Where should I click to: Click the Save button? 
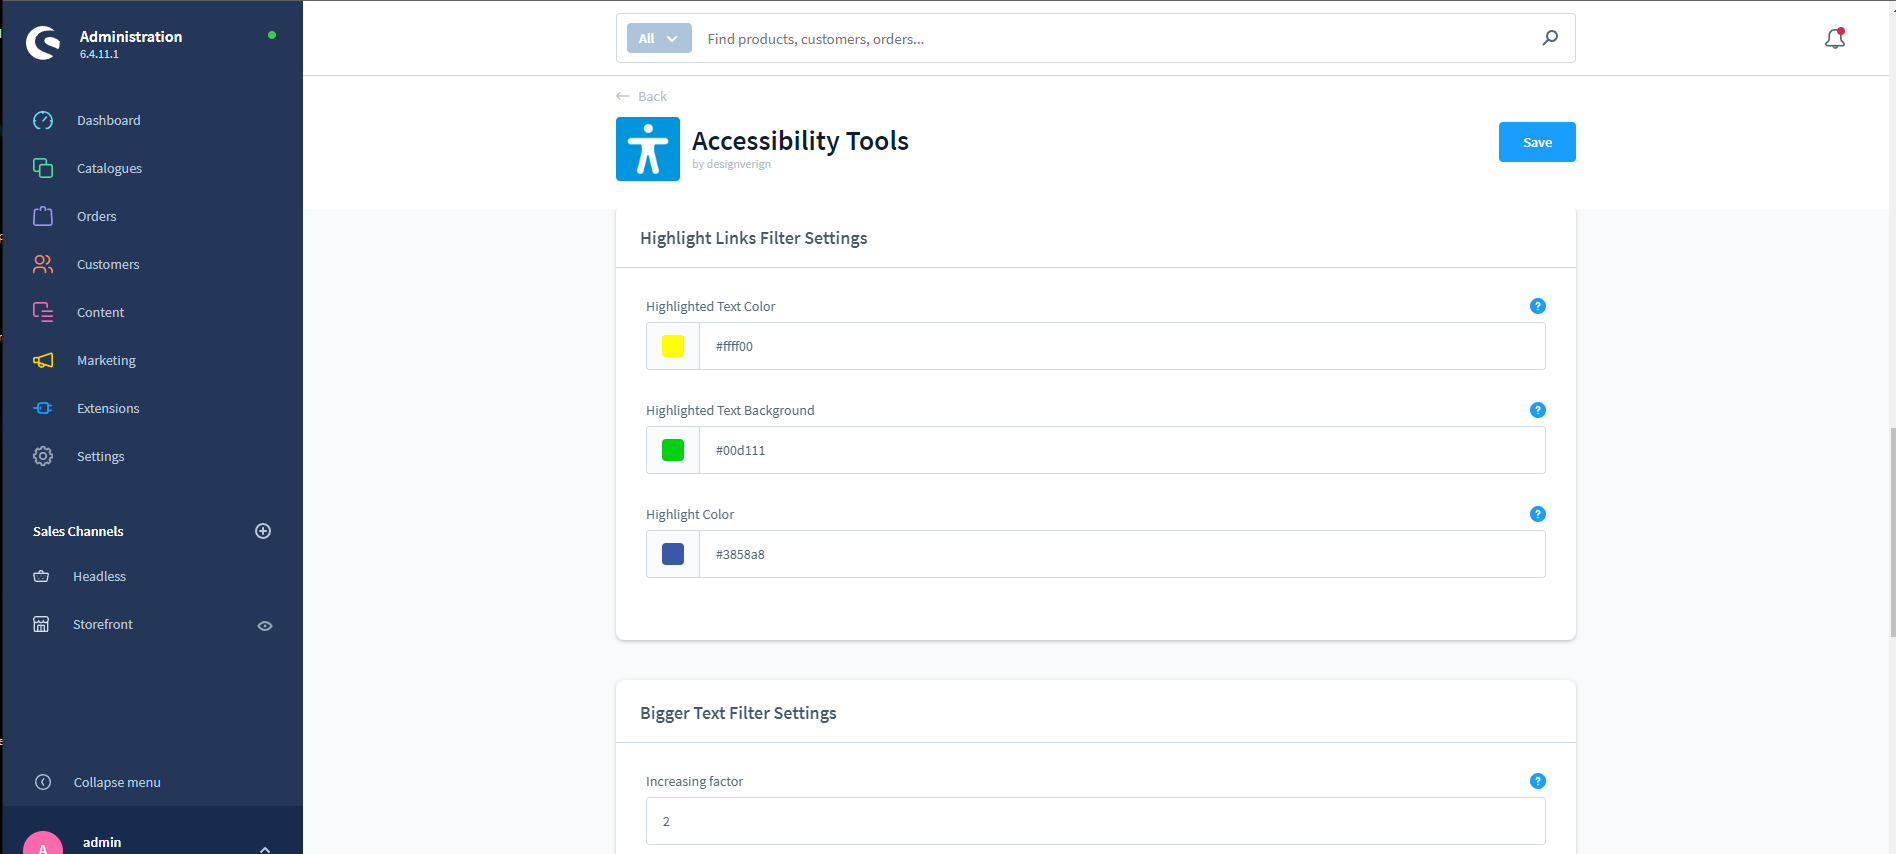tap(1537, 142)
